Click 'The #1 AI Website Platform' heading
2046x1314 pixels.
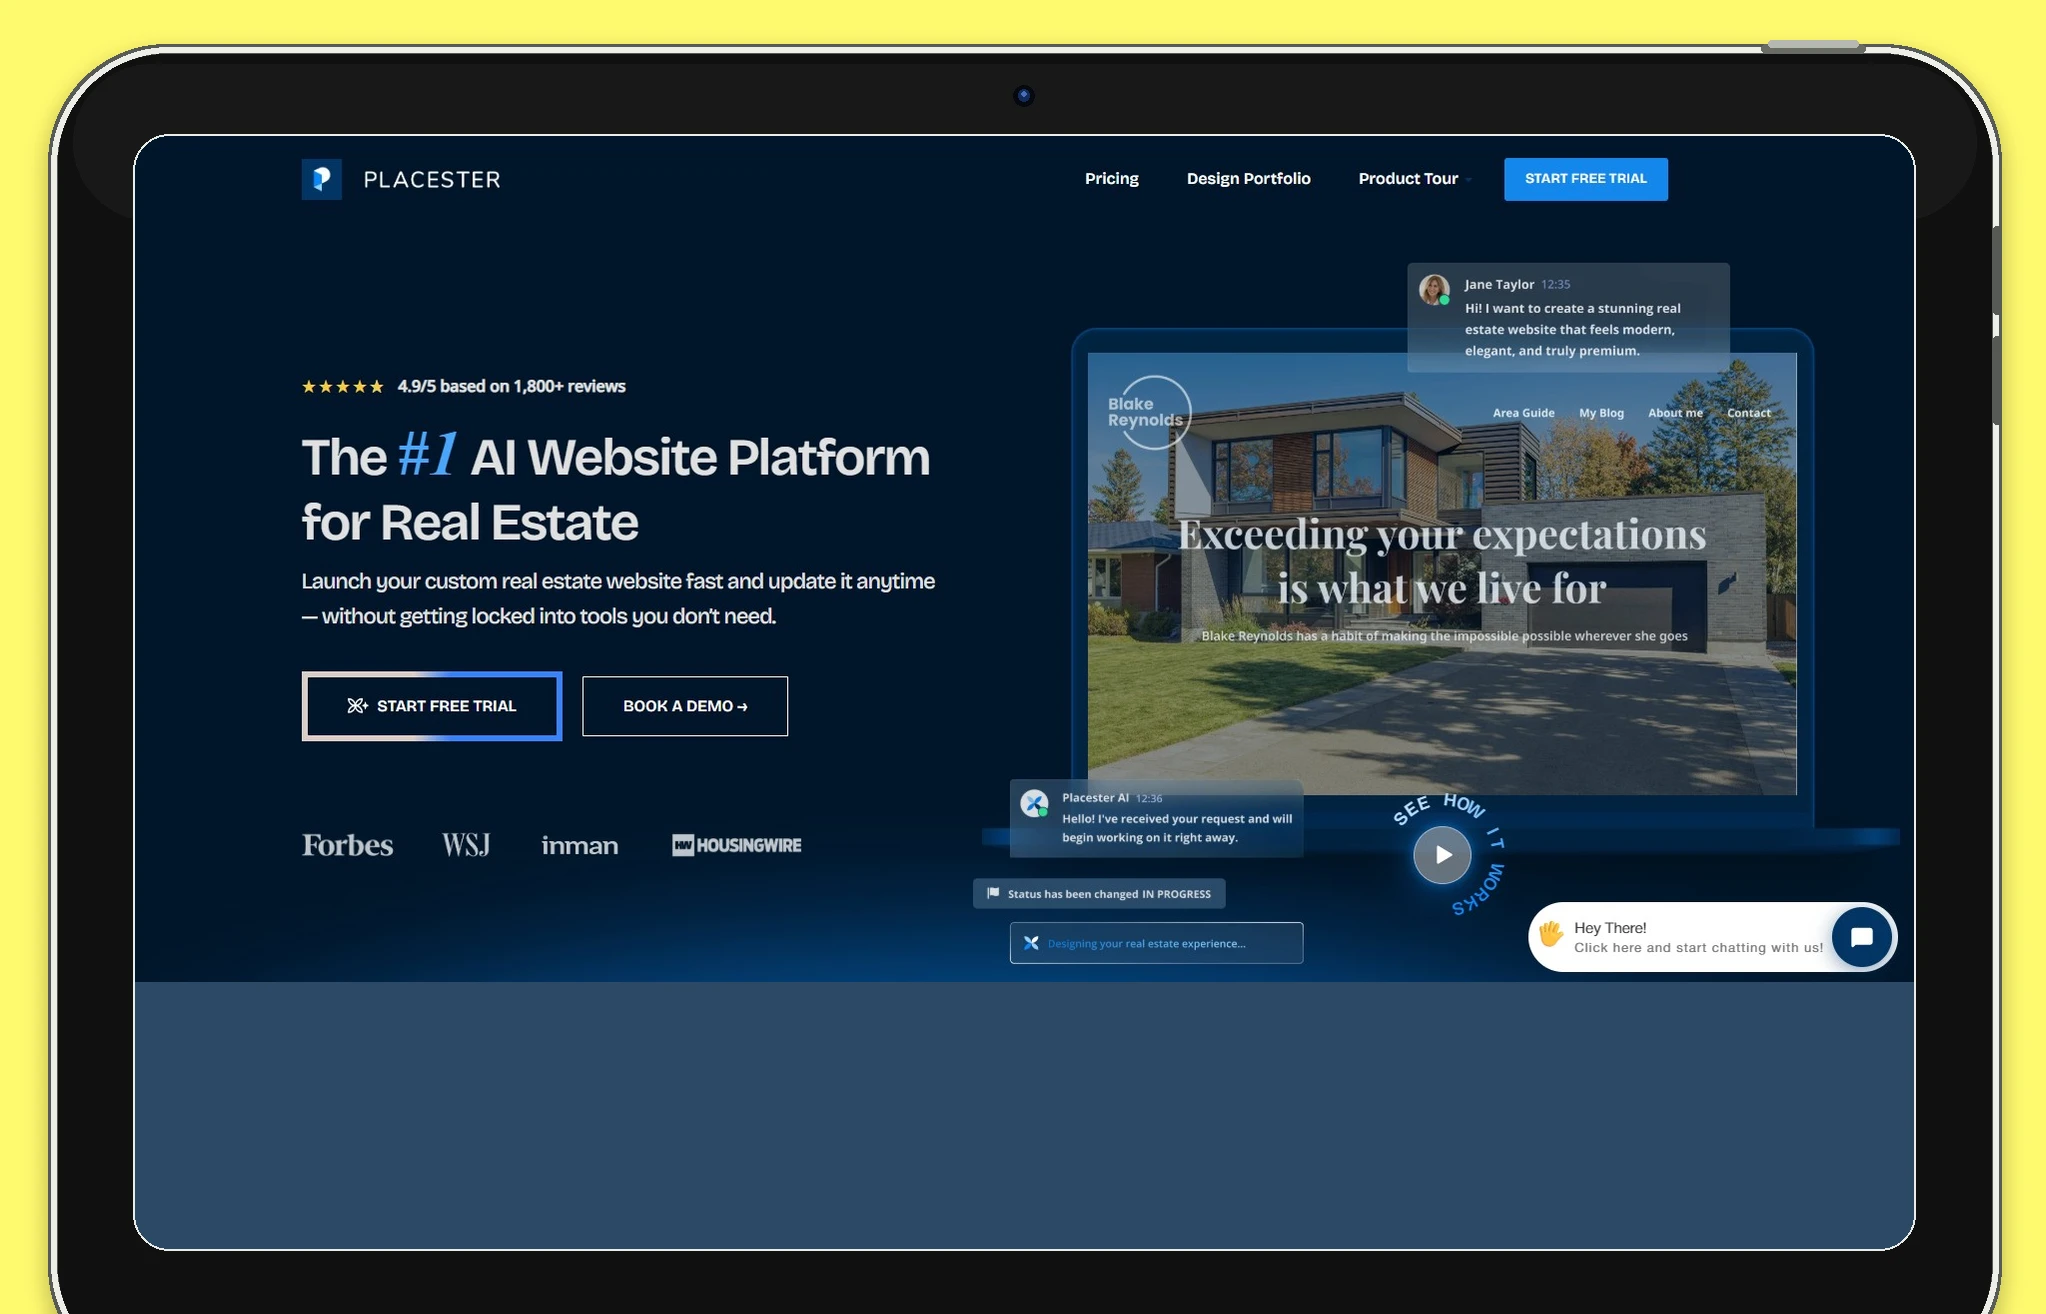(616, 489)
